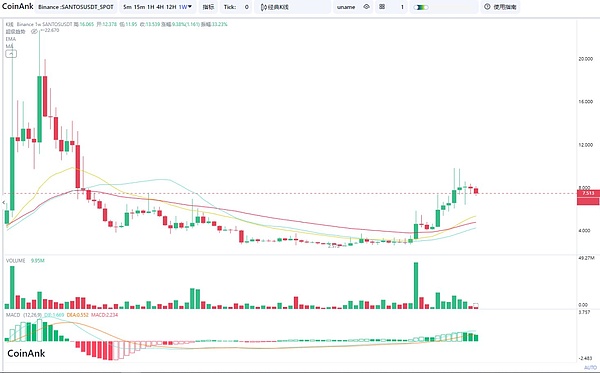Viewport: 600px width, 373px height.
Task: Toggle the eye icon beside uname
Action: 366,7
